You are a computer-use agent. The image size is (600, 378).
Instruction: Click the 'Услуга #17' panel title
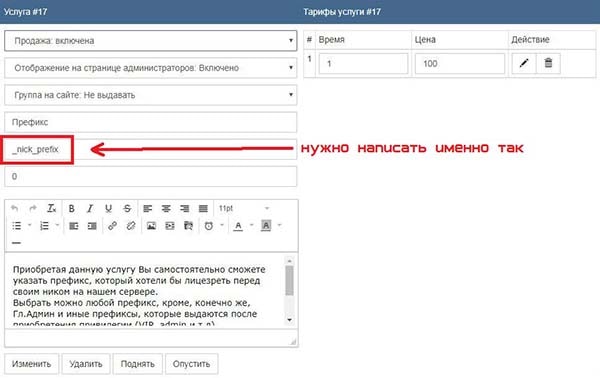click(x=26, y=11)
